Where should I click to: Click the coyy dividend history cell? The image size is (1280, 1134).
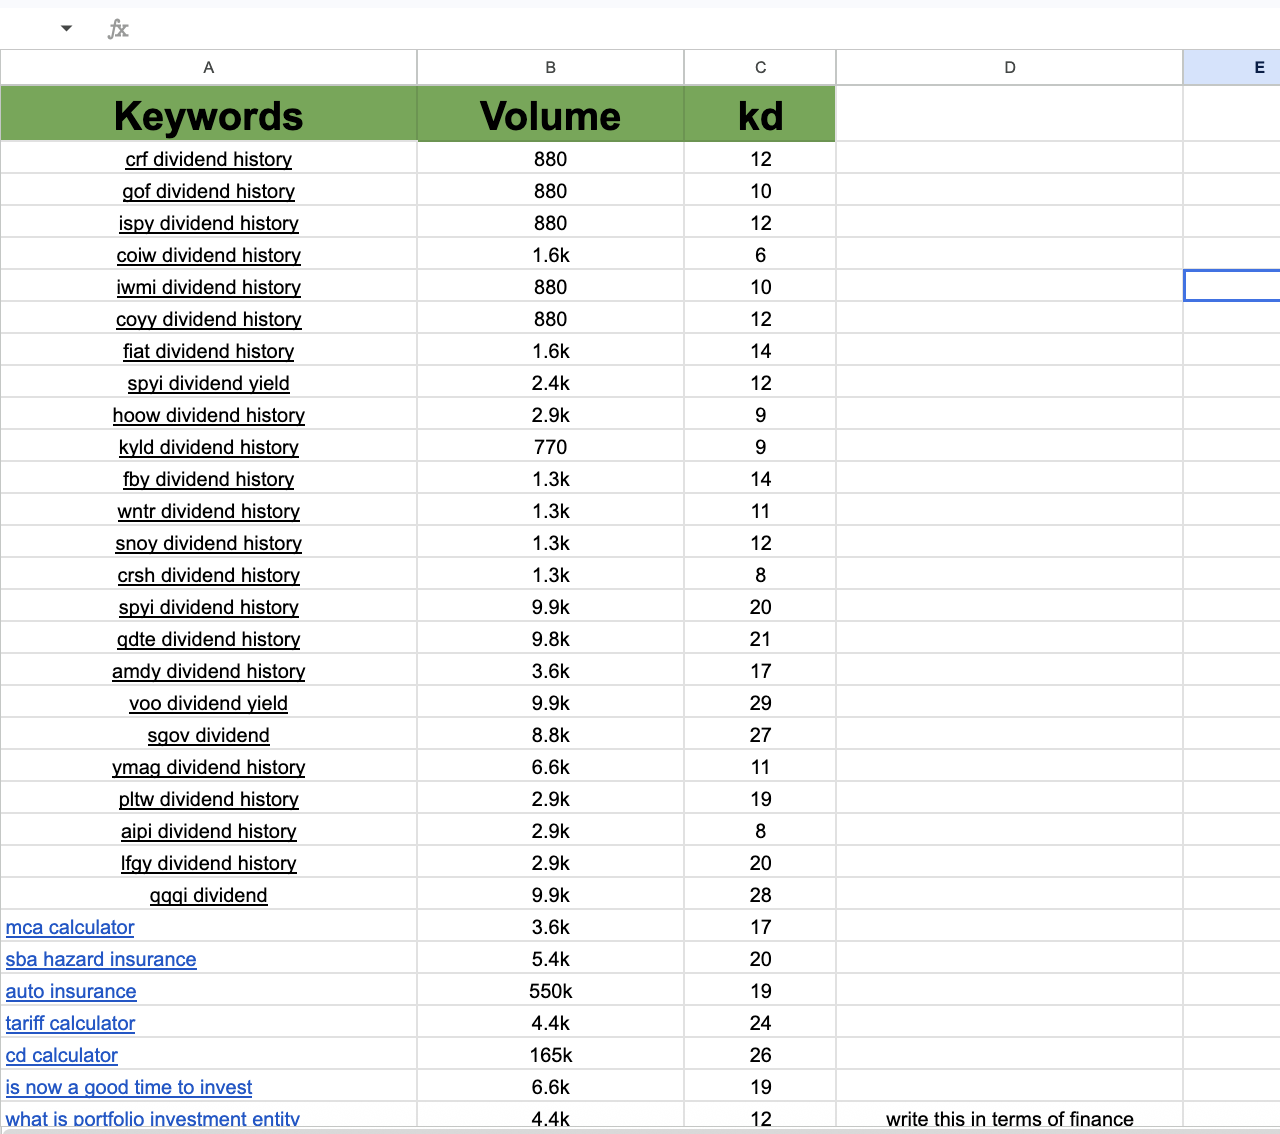tap(209, 319)
